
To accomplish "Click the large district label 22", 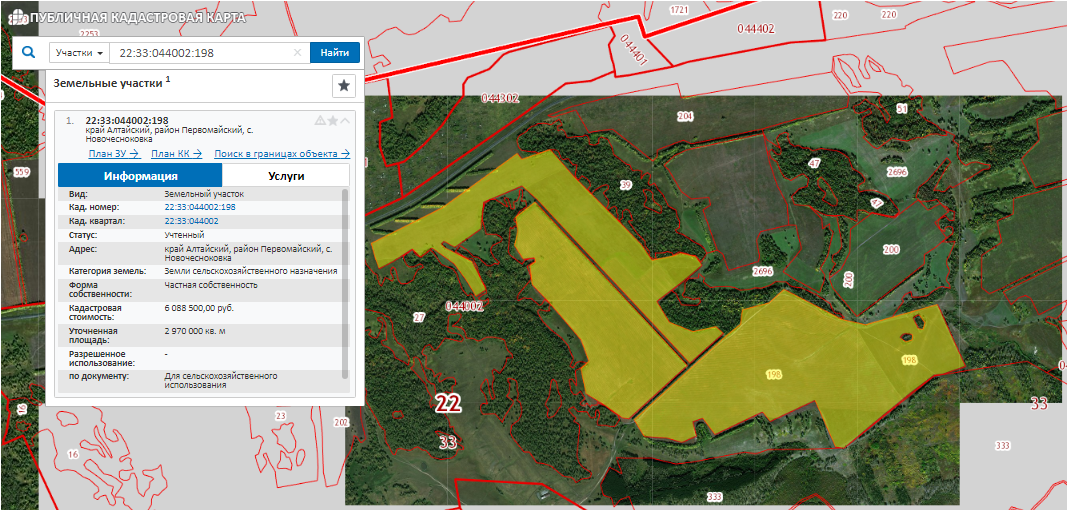I will pos(449,403).
